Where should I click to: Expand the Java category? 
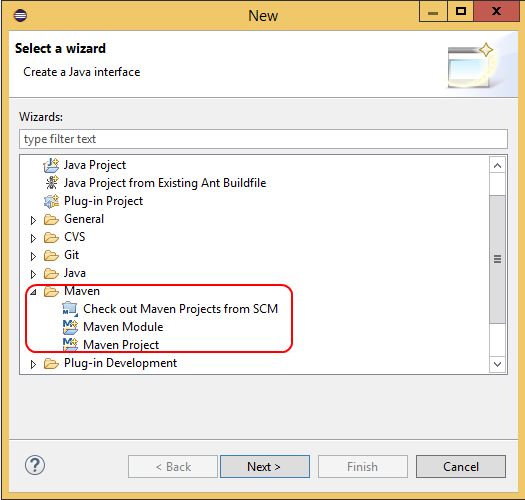coord(33,275)
